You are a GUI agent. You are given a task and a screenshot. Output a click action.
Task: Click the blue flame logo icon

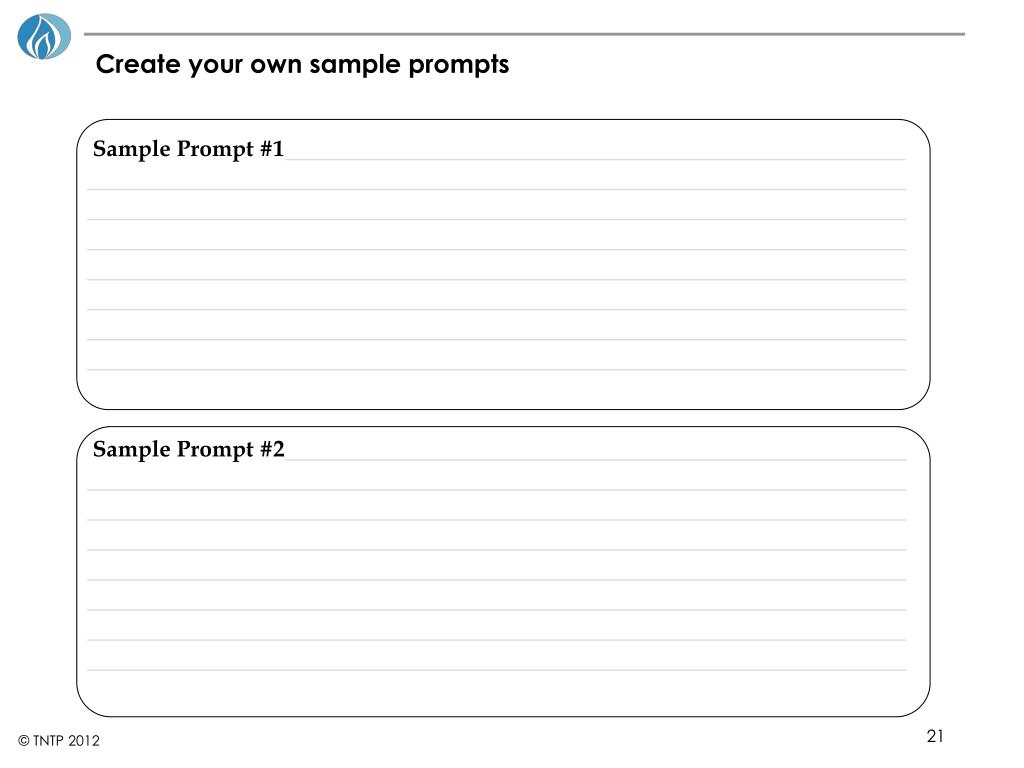[x=44, y=37]
